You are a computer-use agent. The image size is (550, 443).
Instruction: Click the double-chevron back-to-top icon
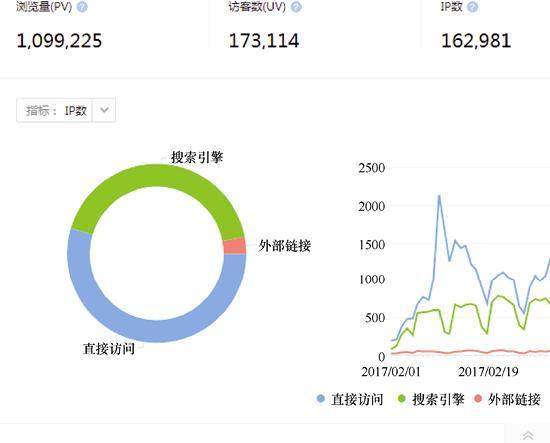coord(528,435)
